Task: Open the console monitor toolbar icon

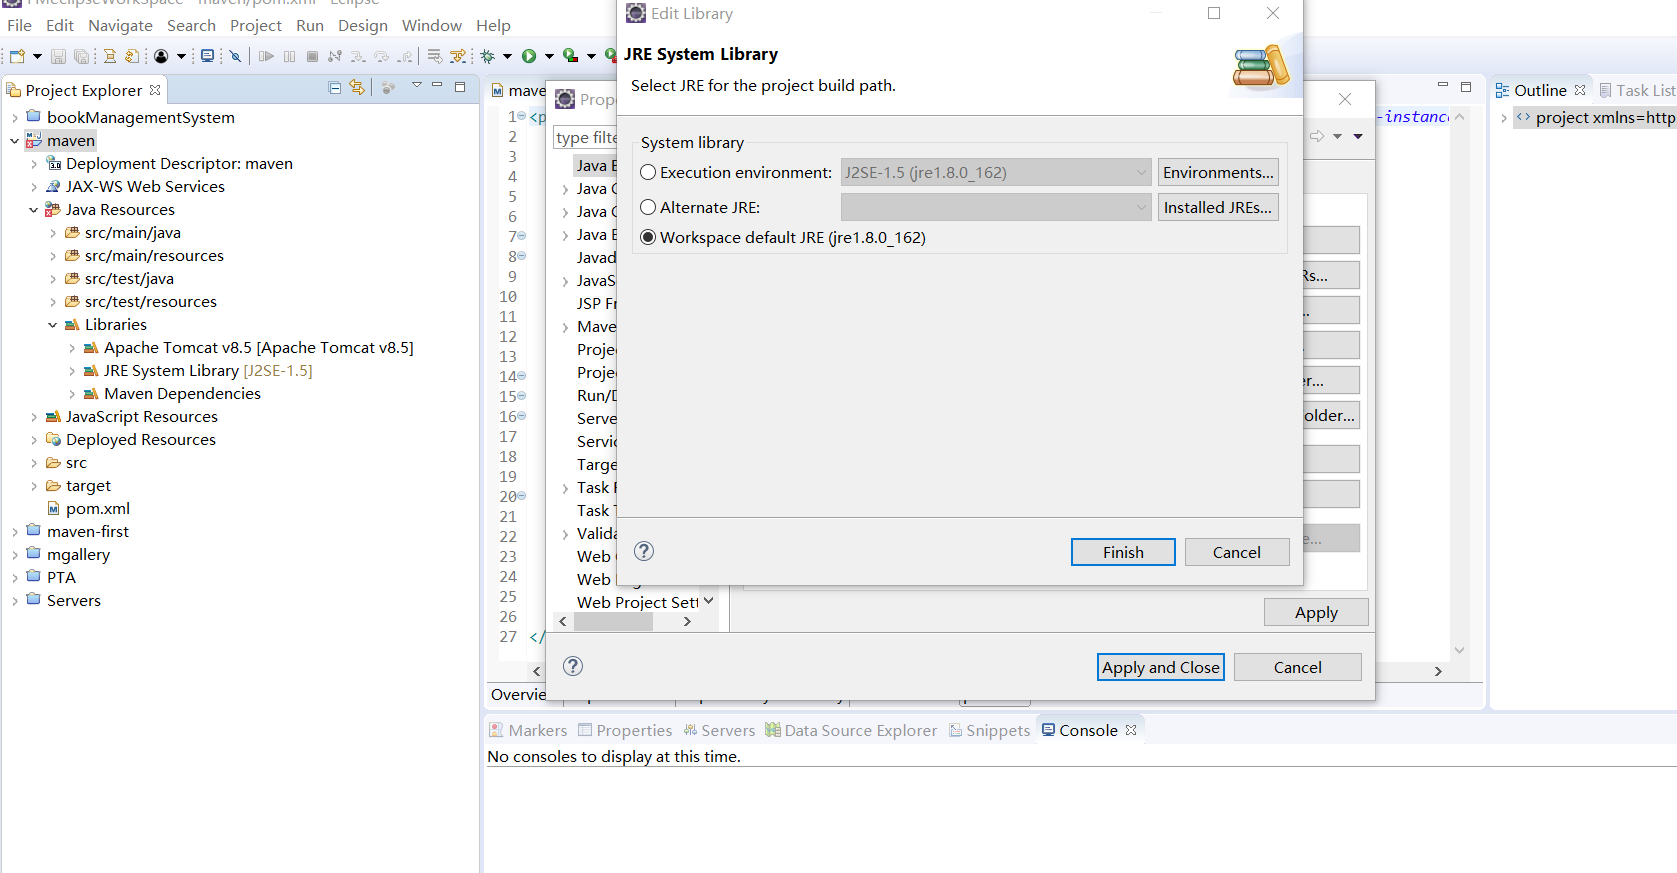Action: 207,56
